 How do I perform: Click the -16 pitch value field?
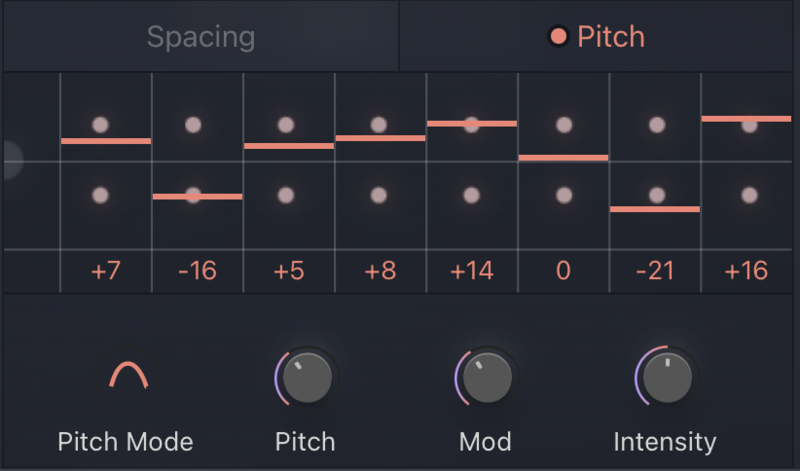(197, 271)
